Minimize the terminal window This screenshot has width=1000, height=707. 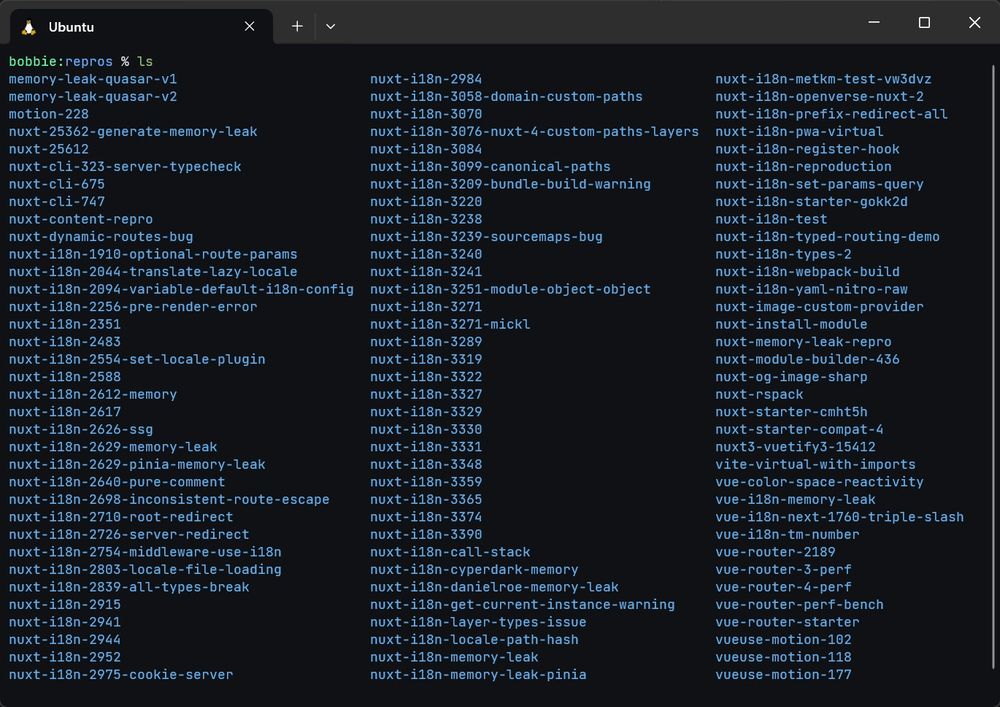click(x=874, y=22)
